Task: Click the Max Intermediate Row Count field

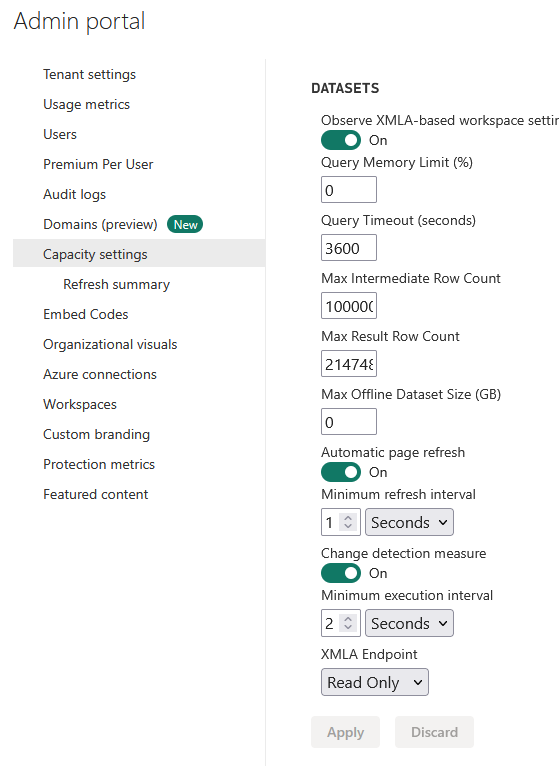Action: (349, 306)
